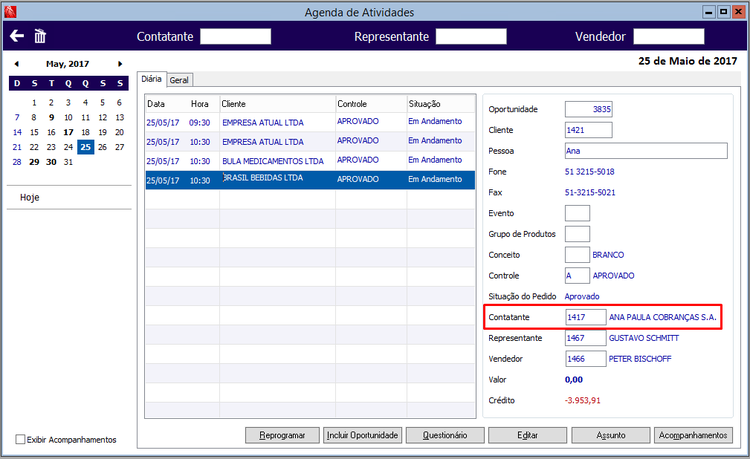Click the back arrow icon
This screenshot has height=459, width=750.
pos(17,36)
